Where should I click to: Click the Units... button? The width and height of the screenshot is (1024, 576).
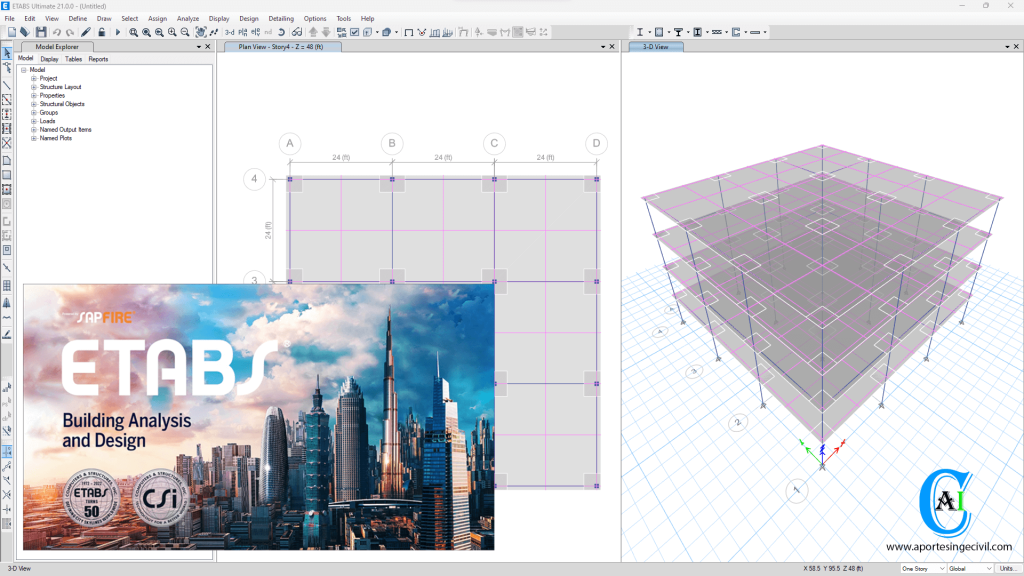click(1009, 568)
